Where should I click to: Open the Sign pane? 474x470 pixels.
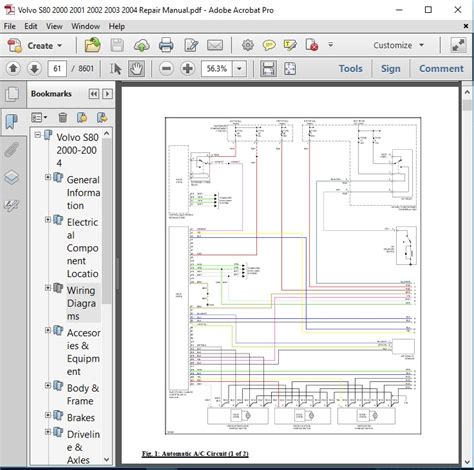tap(391, 69)
